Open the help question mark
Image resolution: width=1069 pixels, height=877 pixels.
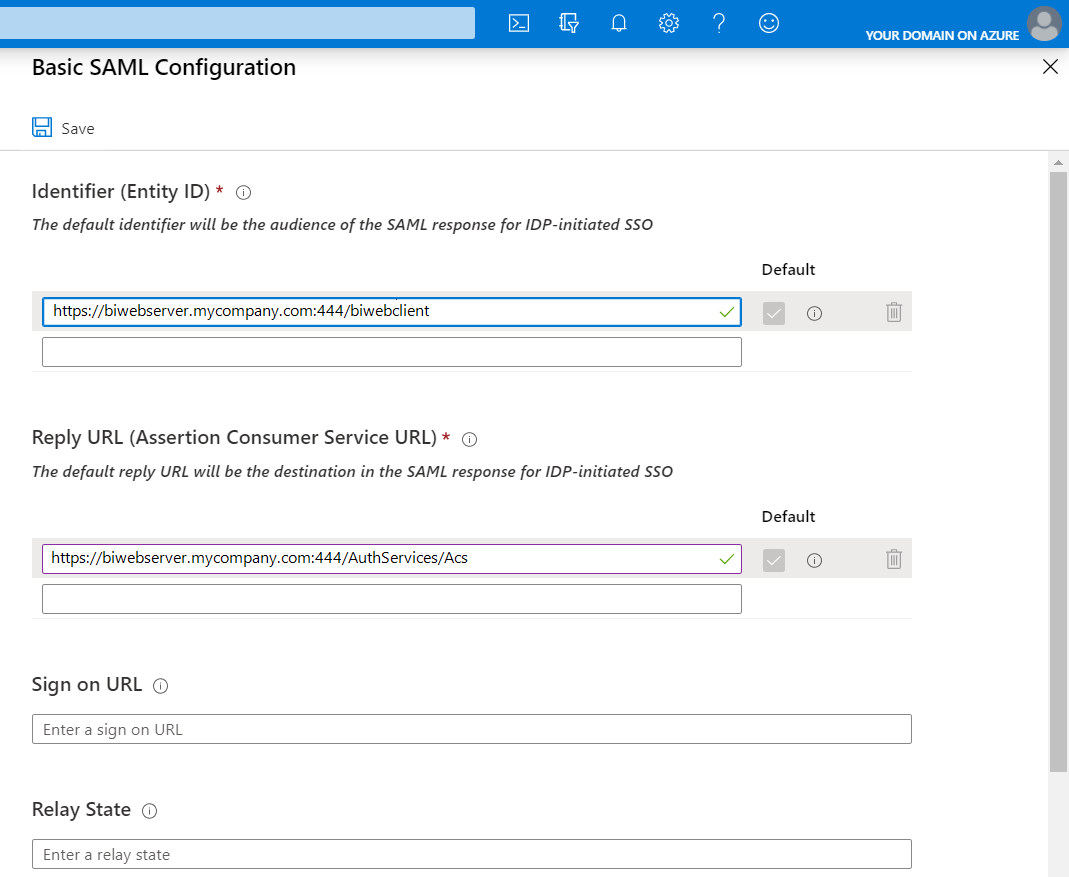[x=719, y=23]
